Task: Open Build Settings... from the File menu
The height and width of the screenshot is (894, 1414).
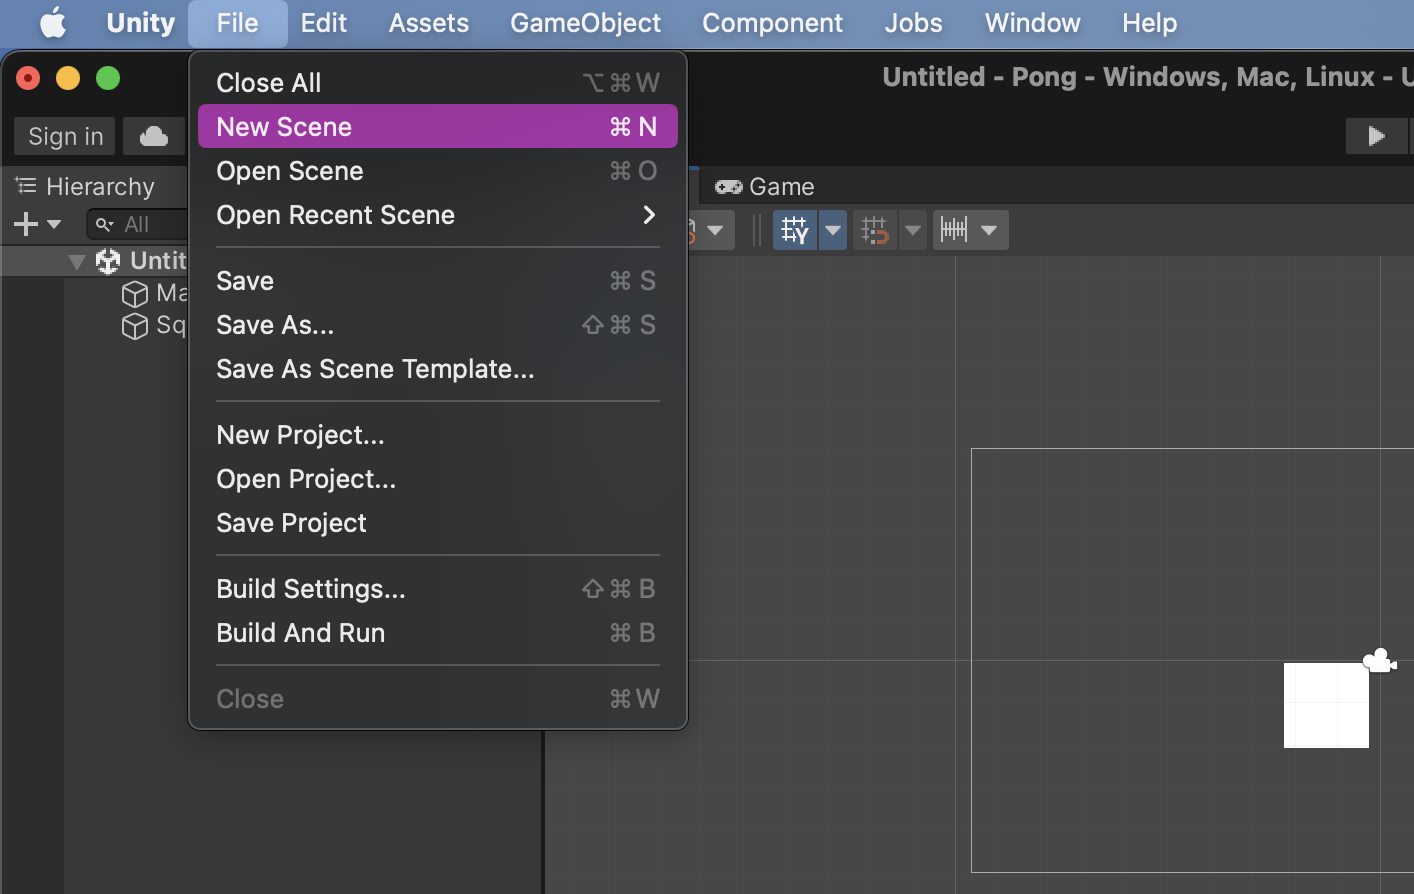Action: click(x=438, y=588)
